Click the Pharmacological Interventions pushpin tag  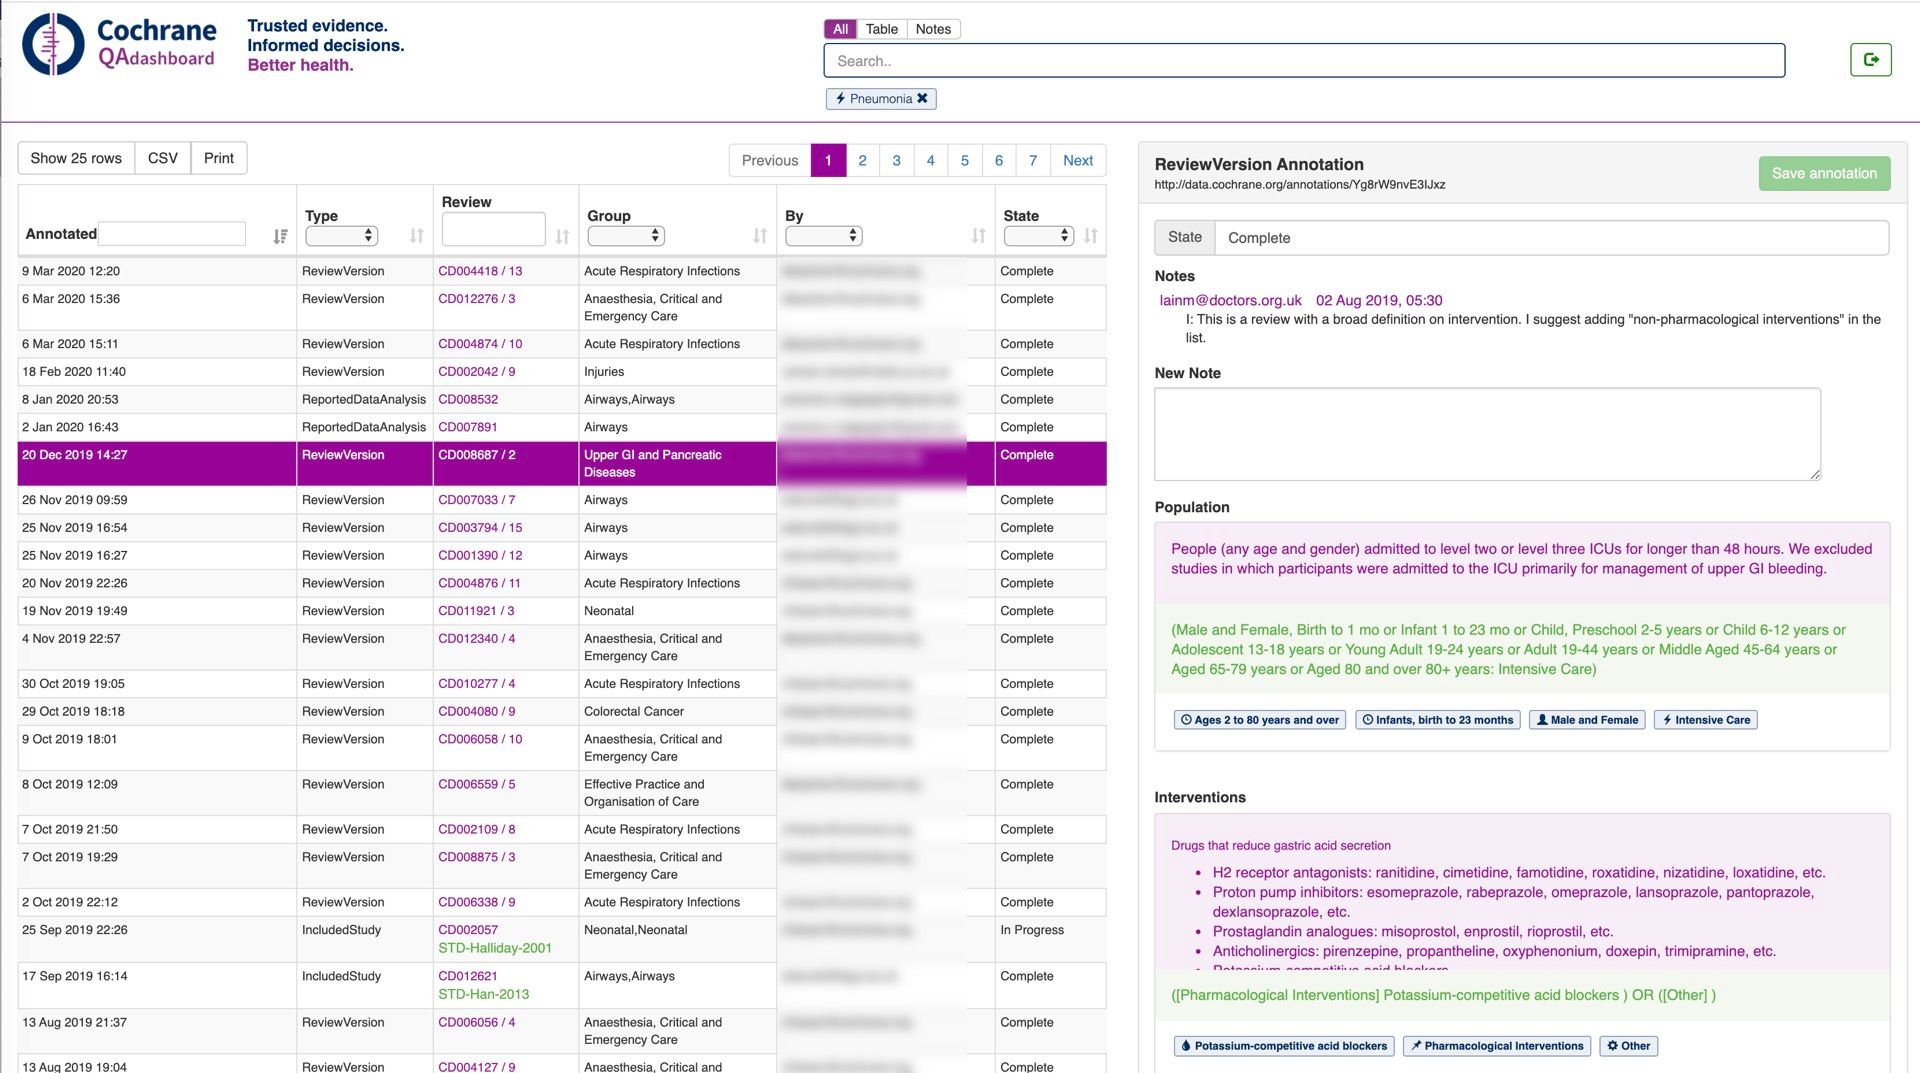coord(1496,1046)
